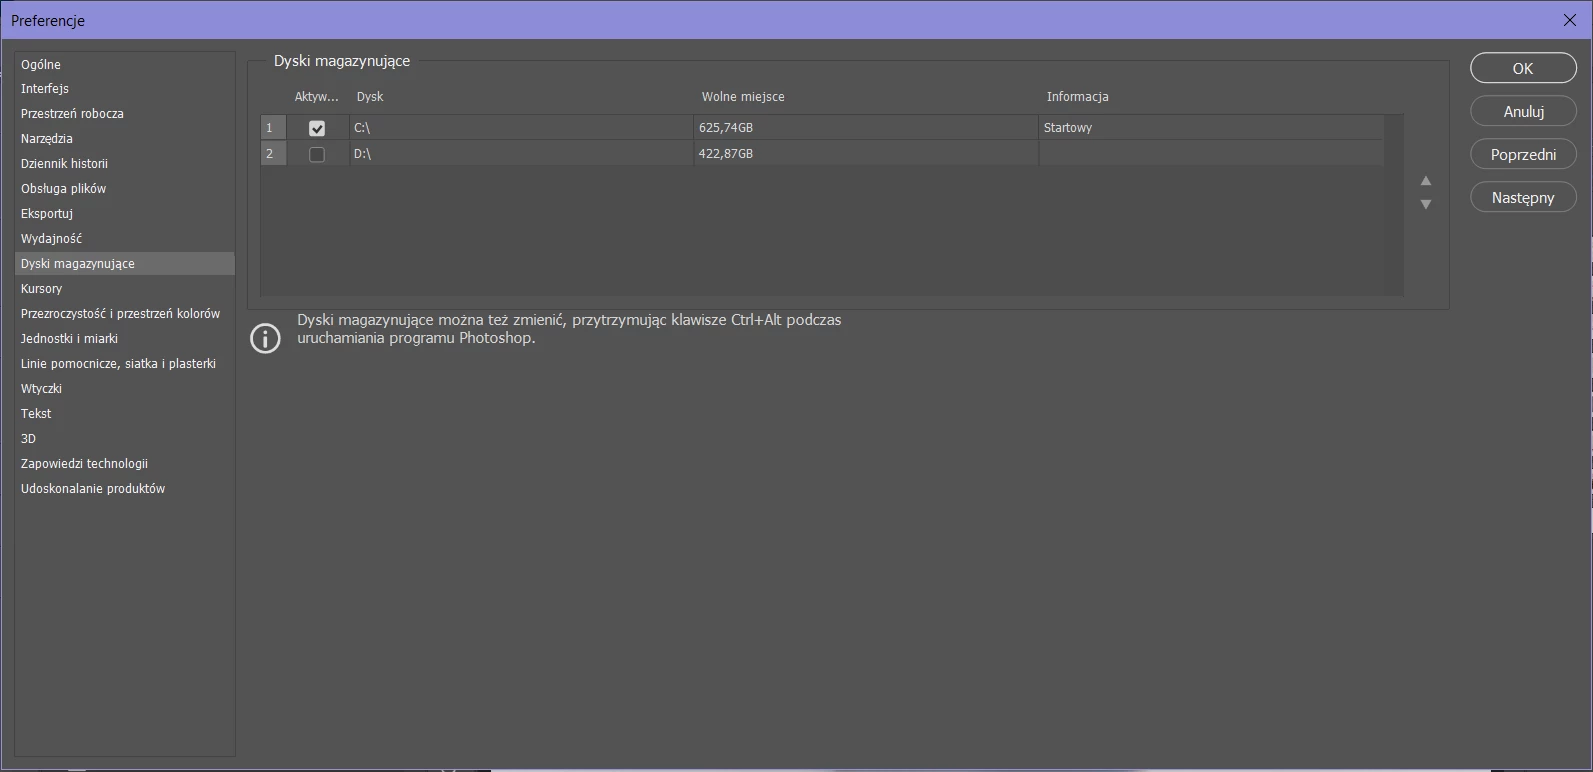This screenshot has height=772, width=1593.
Task: Move selected scratch disk up with arrow
Action: coord(1426,181)
